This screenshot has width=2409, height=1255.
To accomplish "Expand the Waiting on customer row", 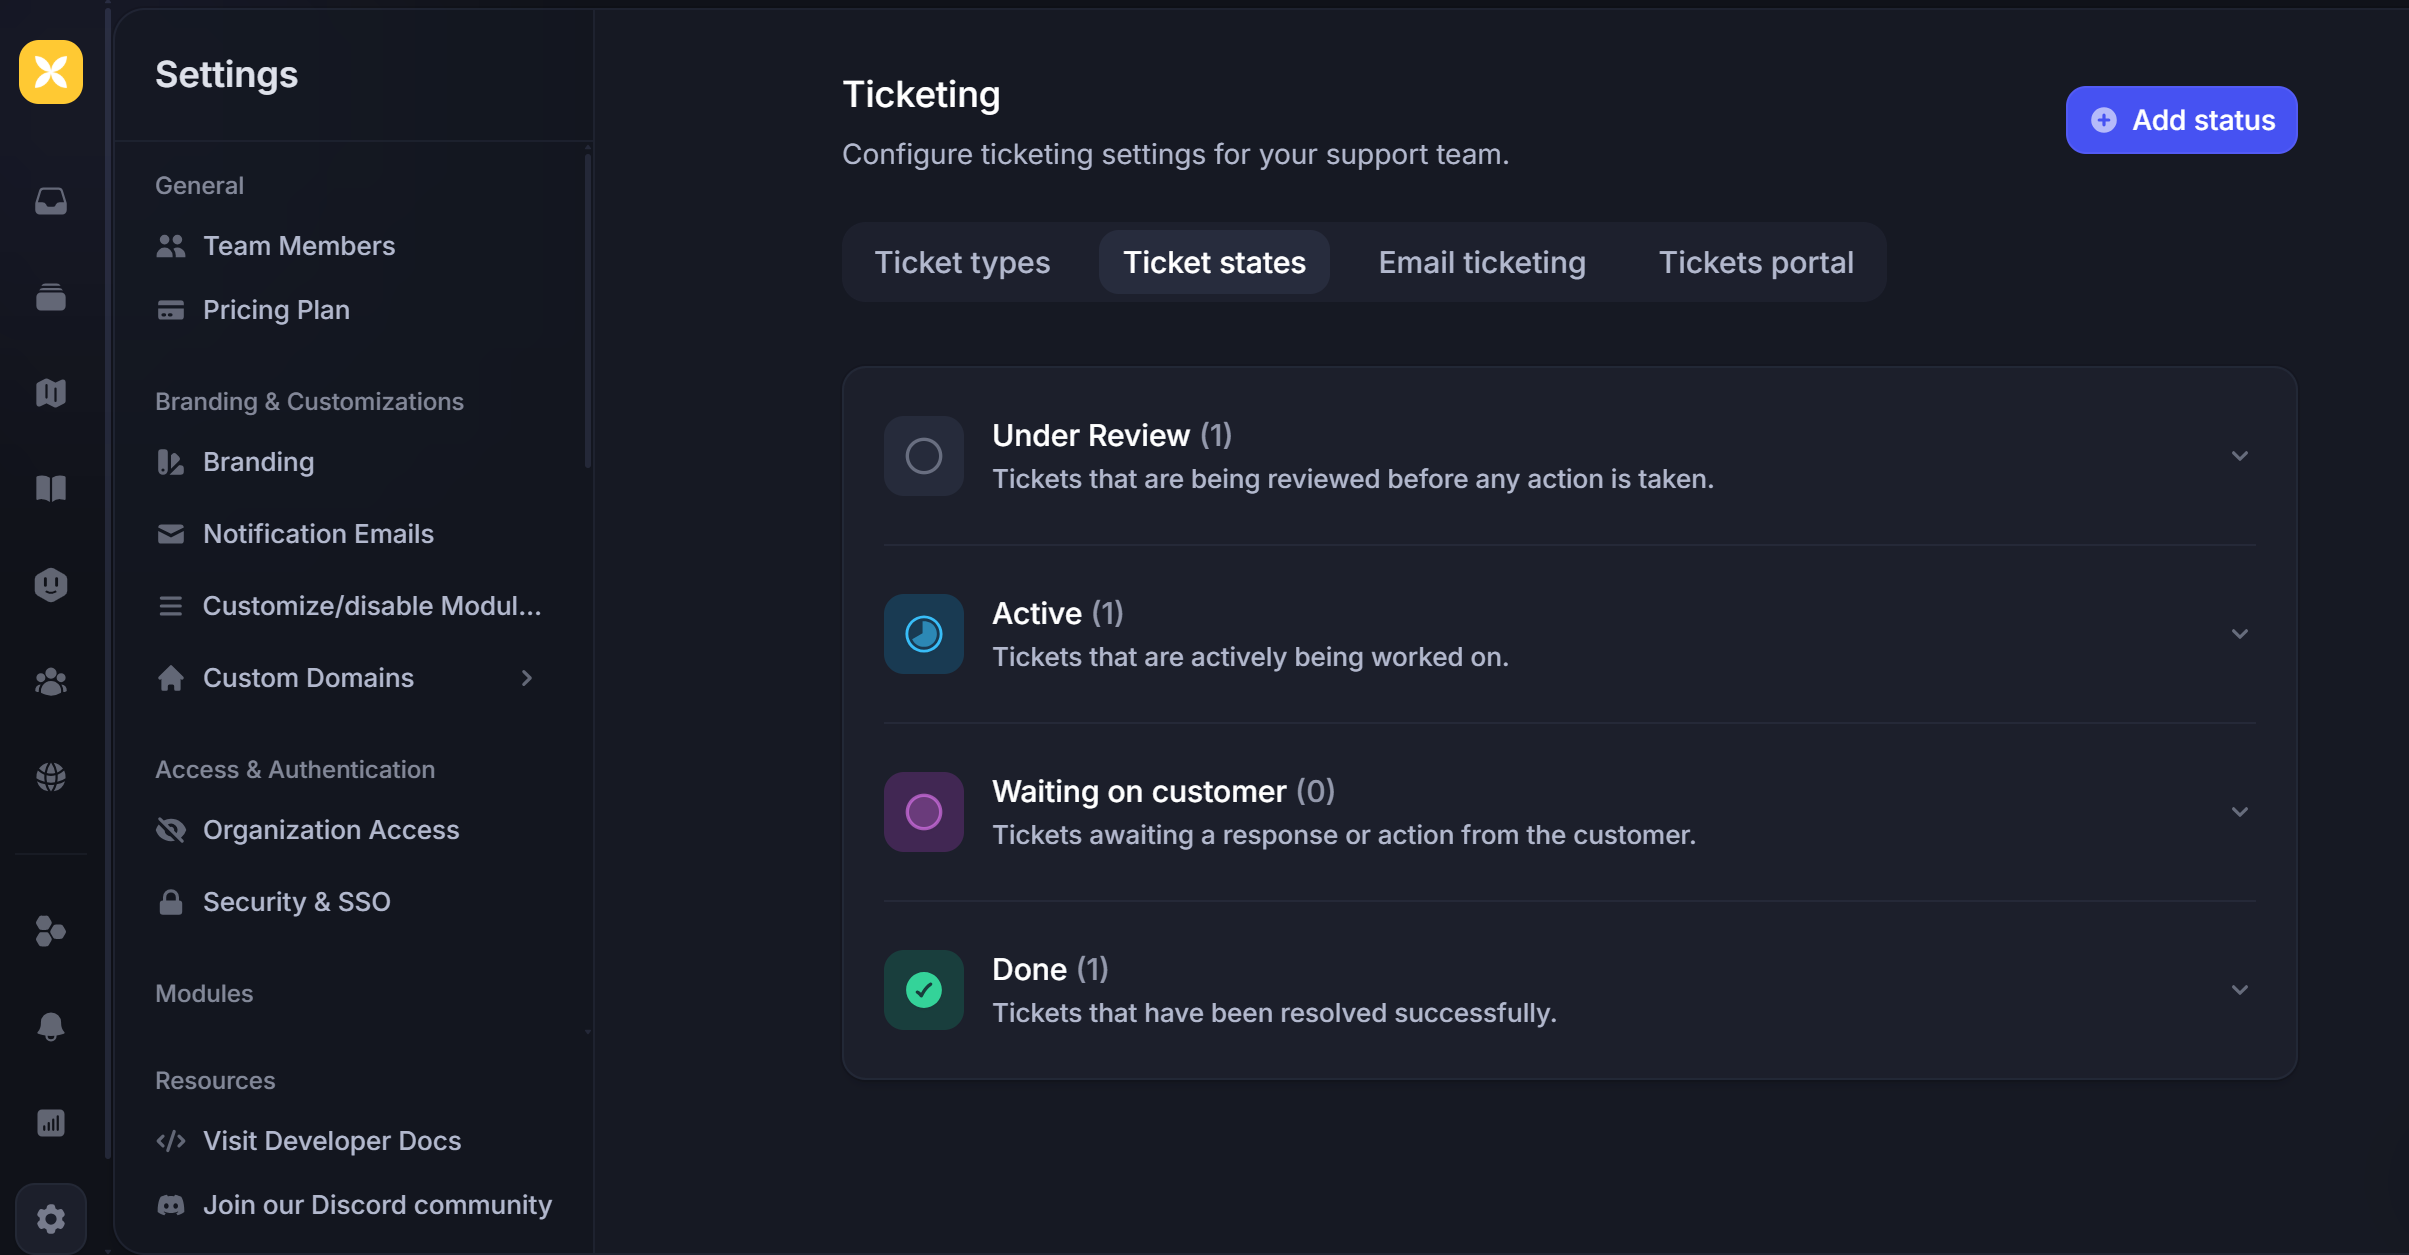I will (2239, 812).
